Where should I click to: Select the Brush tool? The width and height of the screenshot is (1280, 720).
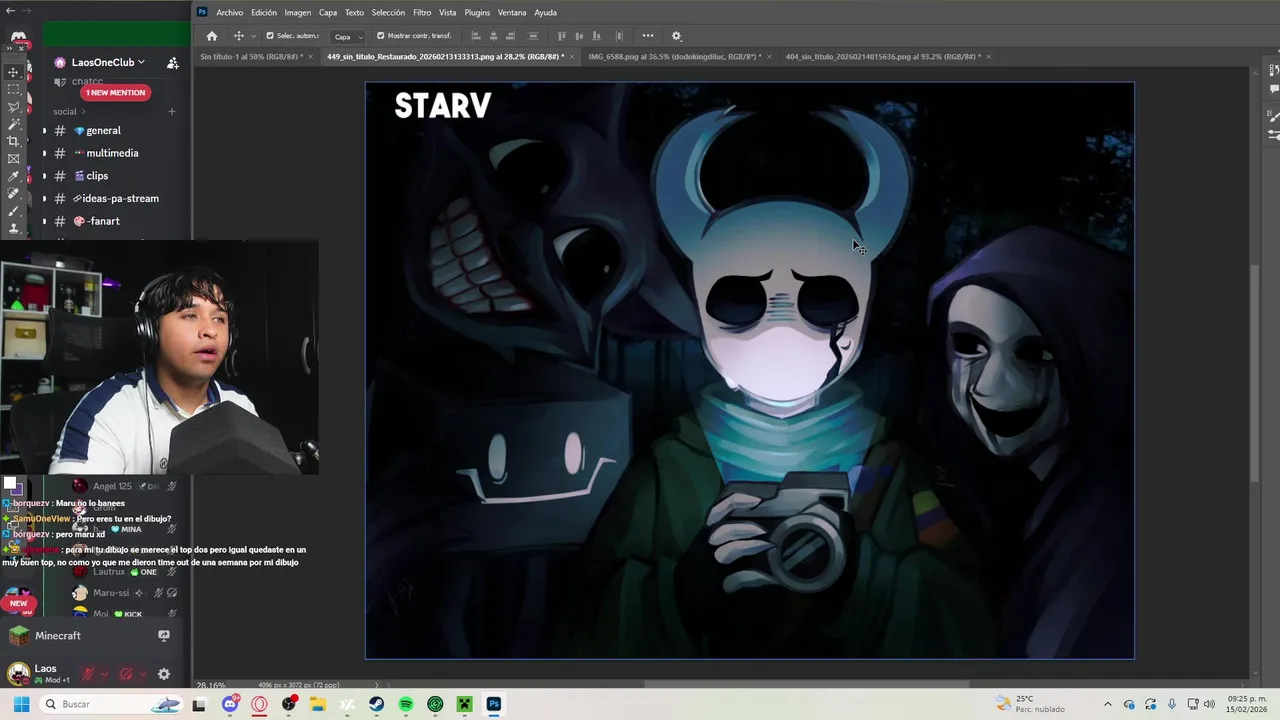click(x=13, y=211)
